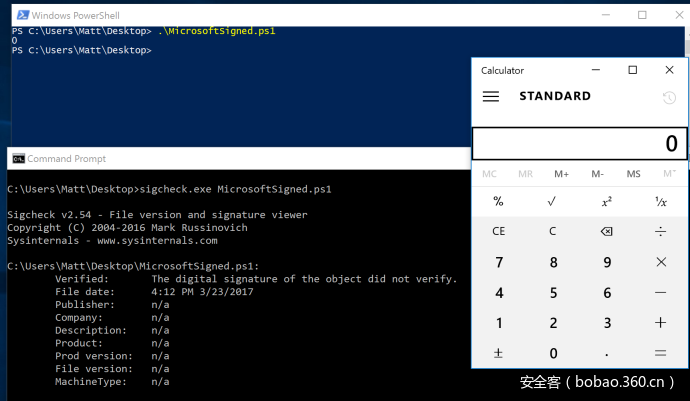Click digit 0 key on Calculator keypad
This screenshot has width=690, height=401.
click(x=553, y=353)
